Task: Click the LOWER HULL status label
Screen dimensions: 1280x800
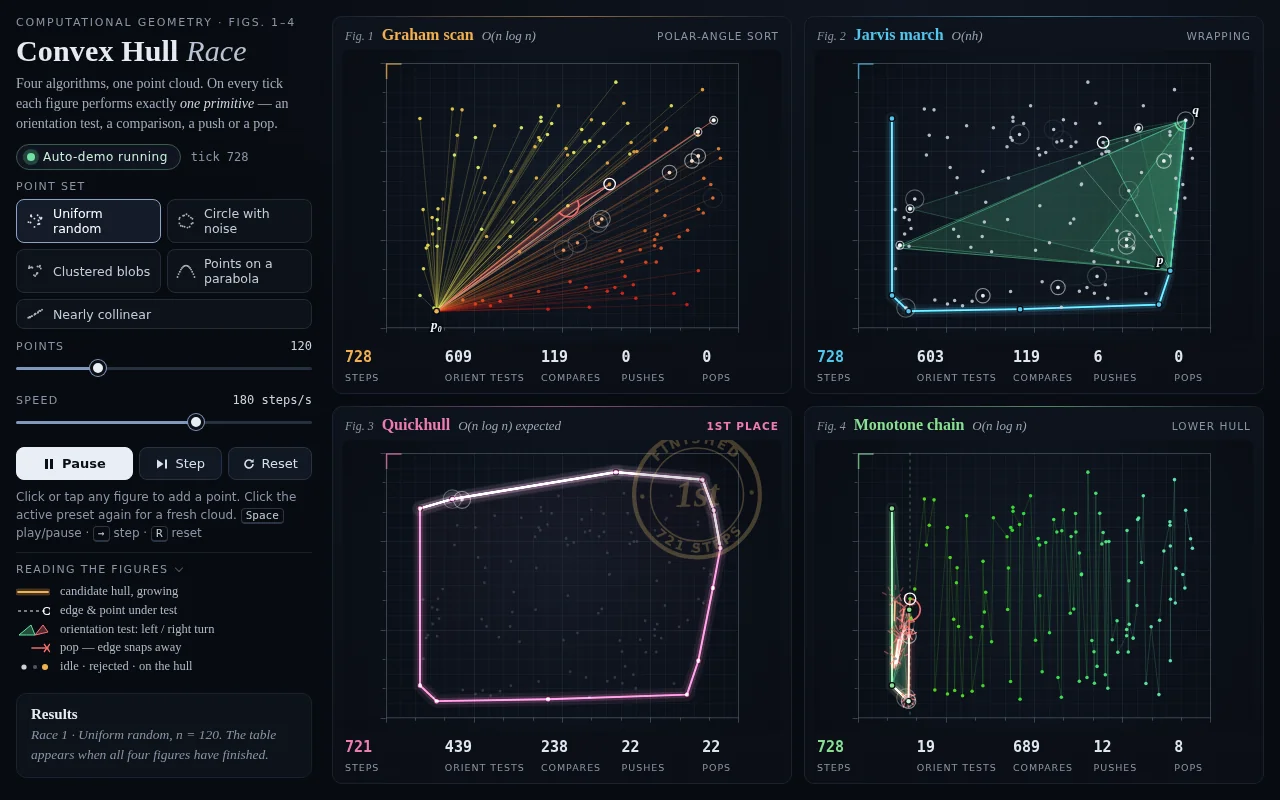Action: [1211, 426]
